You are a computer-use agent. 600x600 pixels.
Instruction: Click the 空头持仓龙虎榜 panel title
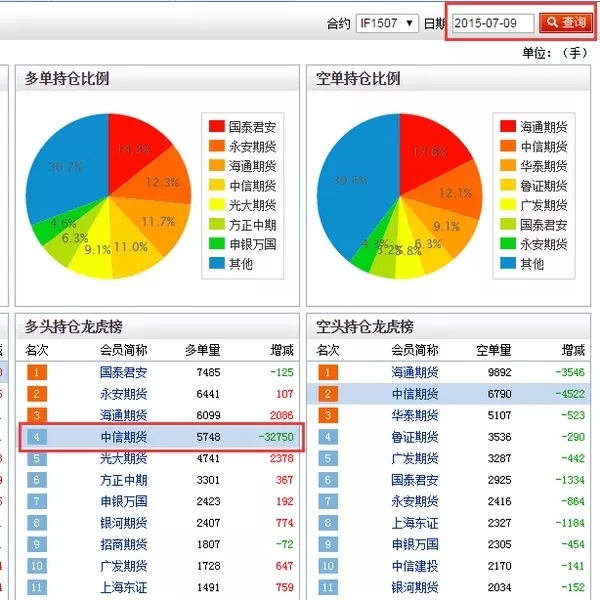point(365,326)
